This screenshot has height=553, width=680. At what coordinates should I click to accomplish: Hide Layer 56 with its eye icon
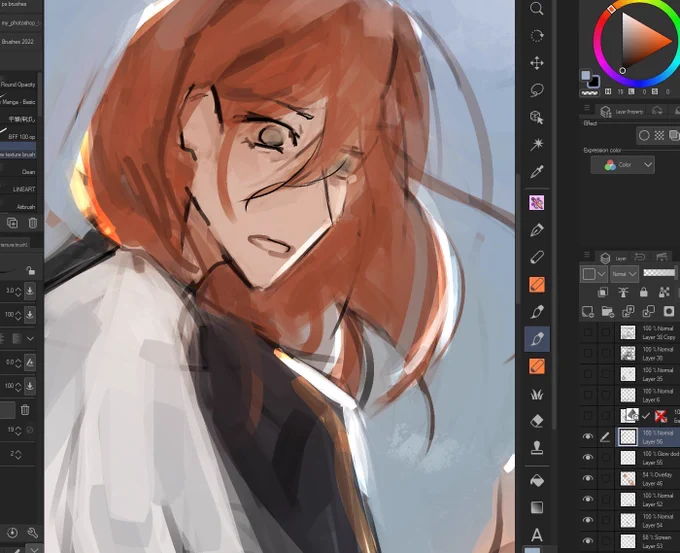click(588, 436)
